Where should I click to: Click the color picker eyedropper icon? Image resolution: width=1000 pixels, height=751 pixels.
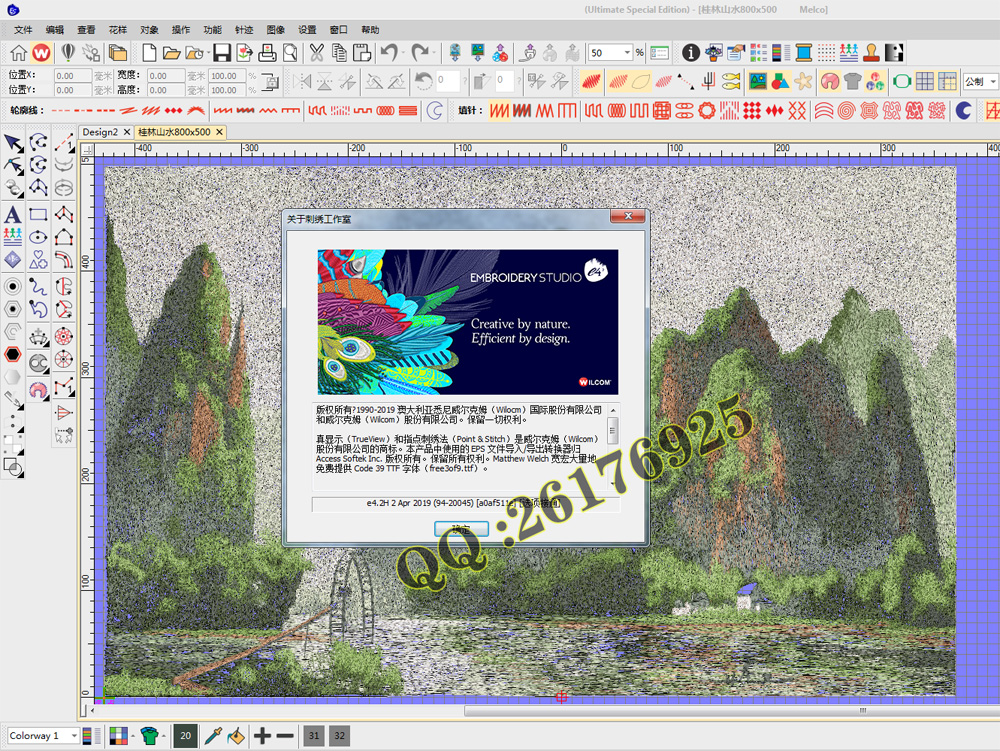tap(214, 736)
